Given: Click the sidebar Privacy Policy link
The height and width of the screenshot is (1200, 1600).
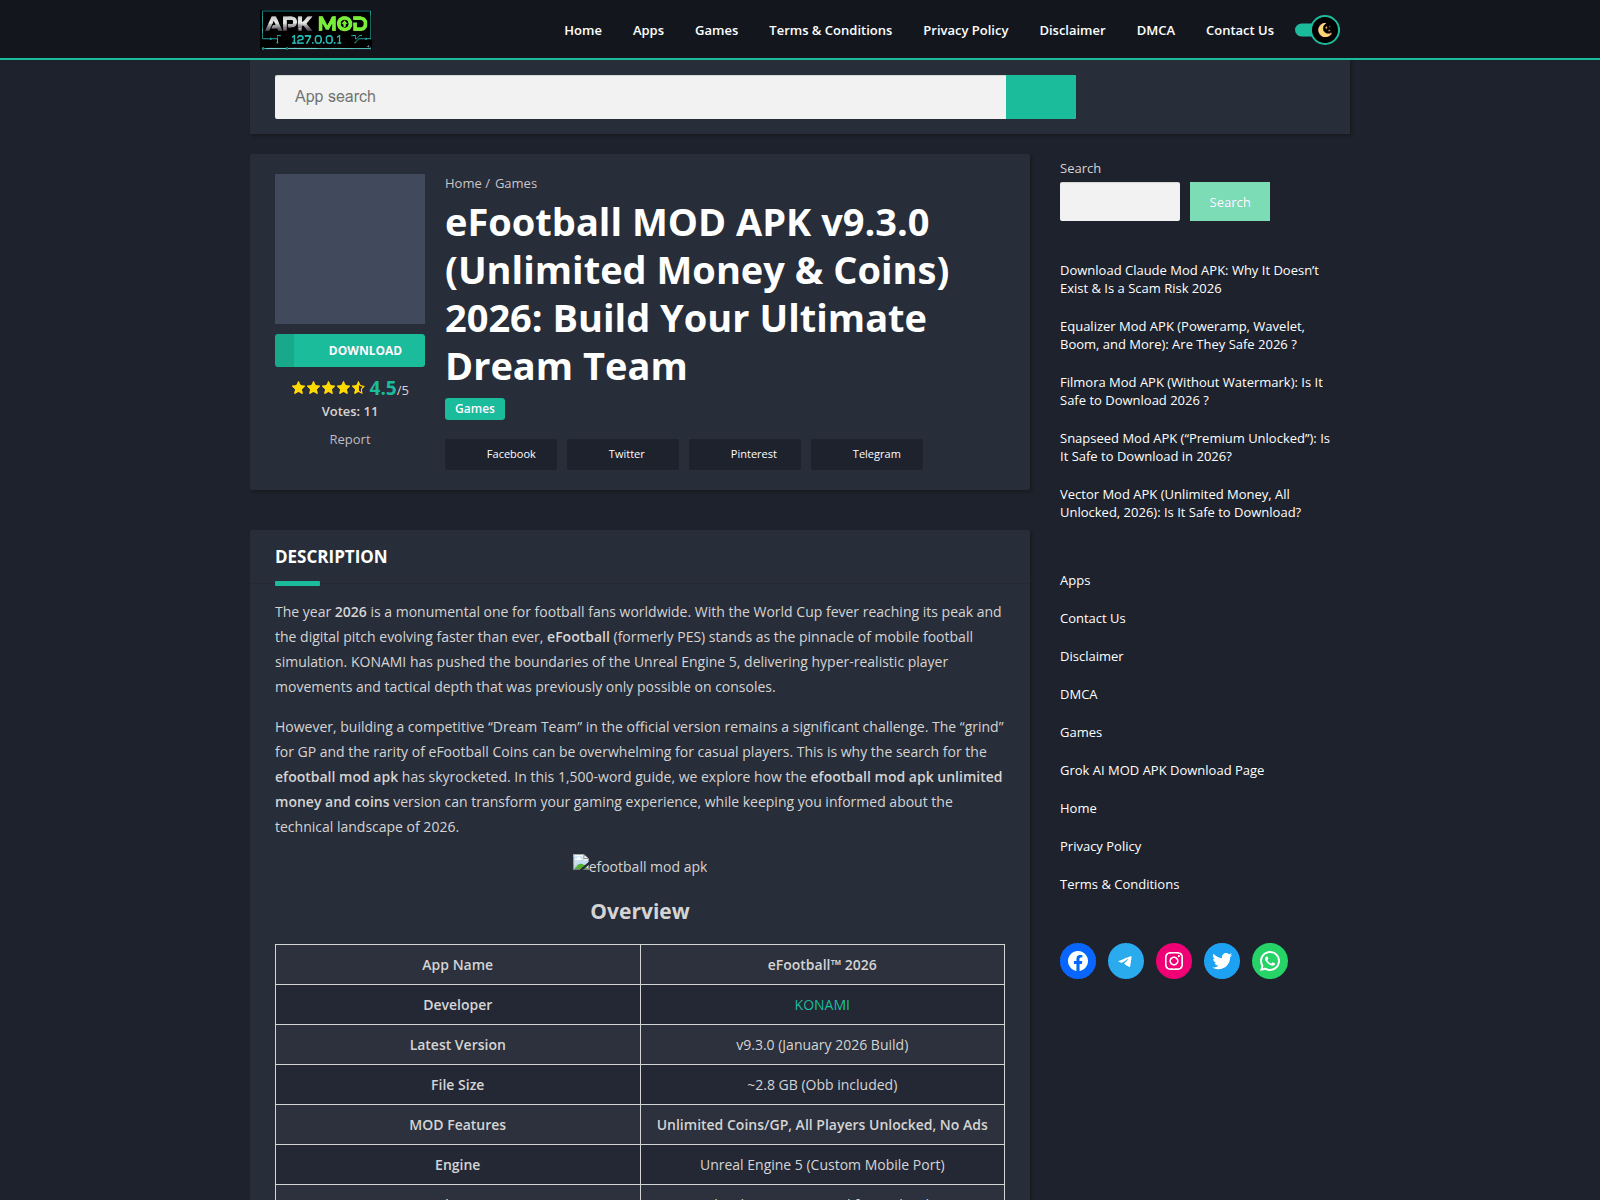Looking at the screenshot, I should (1100, 846).
